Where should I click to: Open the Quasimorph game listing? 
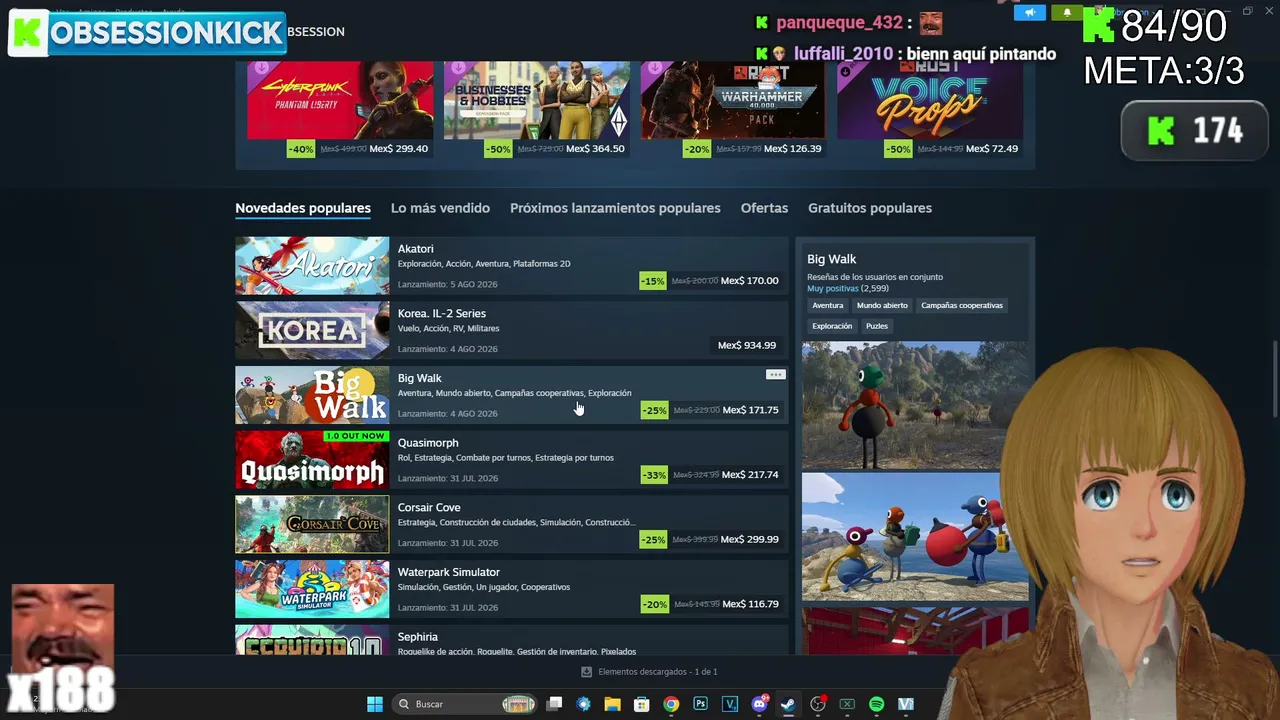coord(512,460)
